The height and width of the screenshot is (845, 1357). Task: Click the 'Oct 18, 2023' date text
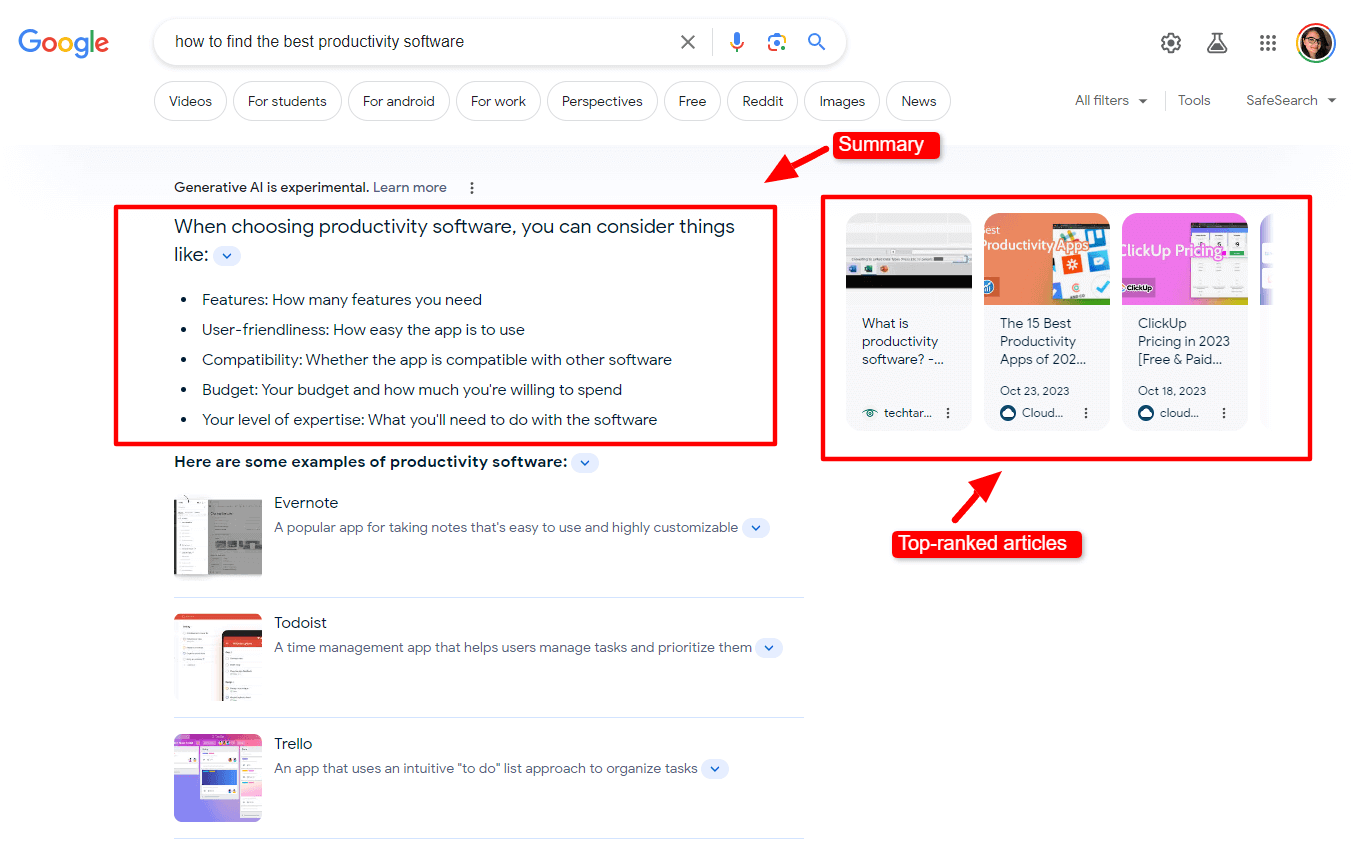1172,391
